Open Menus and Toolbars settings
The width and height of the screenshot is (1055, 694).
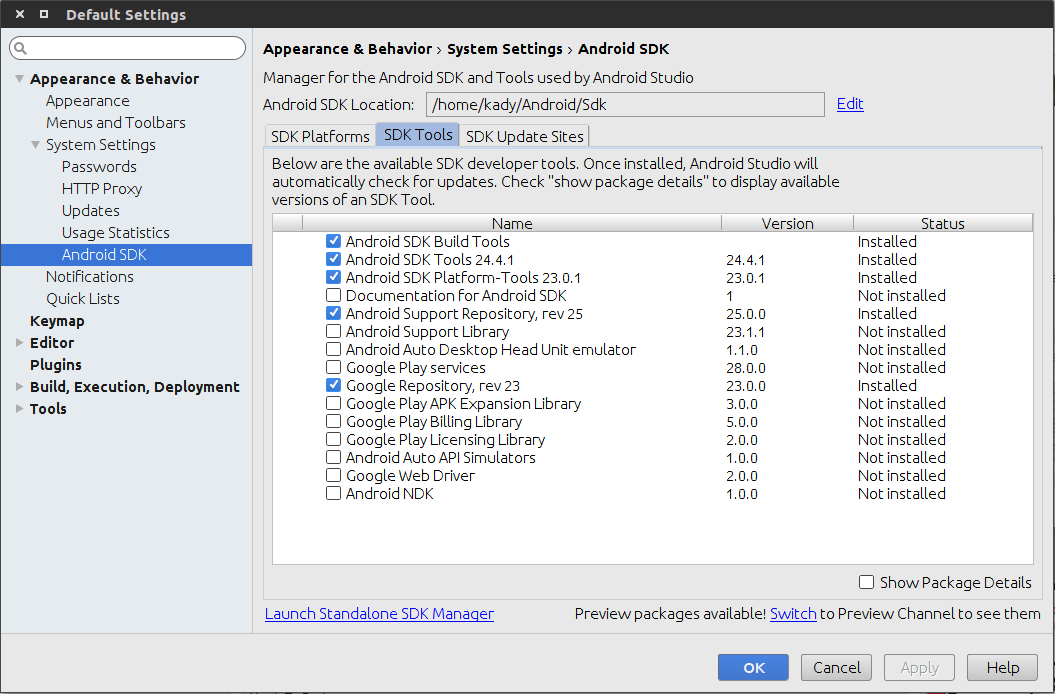(x=116, y=123)
